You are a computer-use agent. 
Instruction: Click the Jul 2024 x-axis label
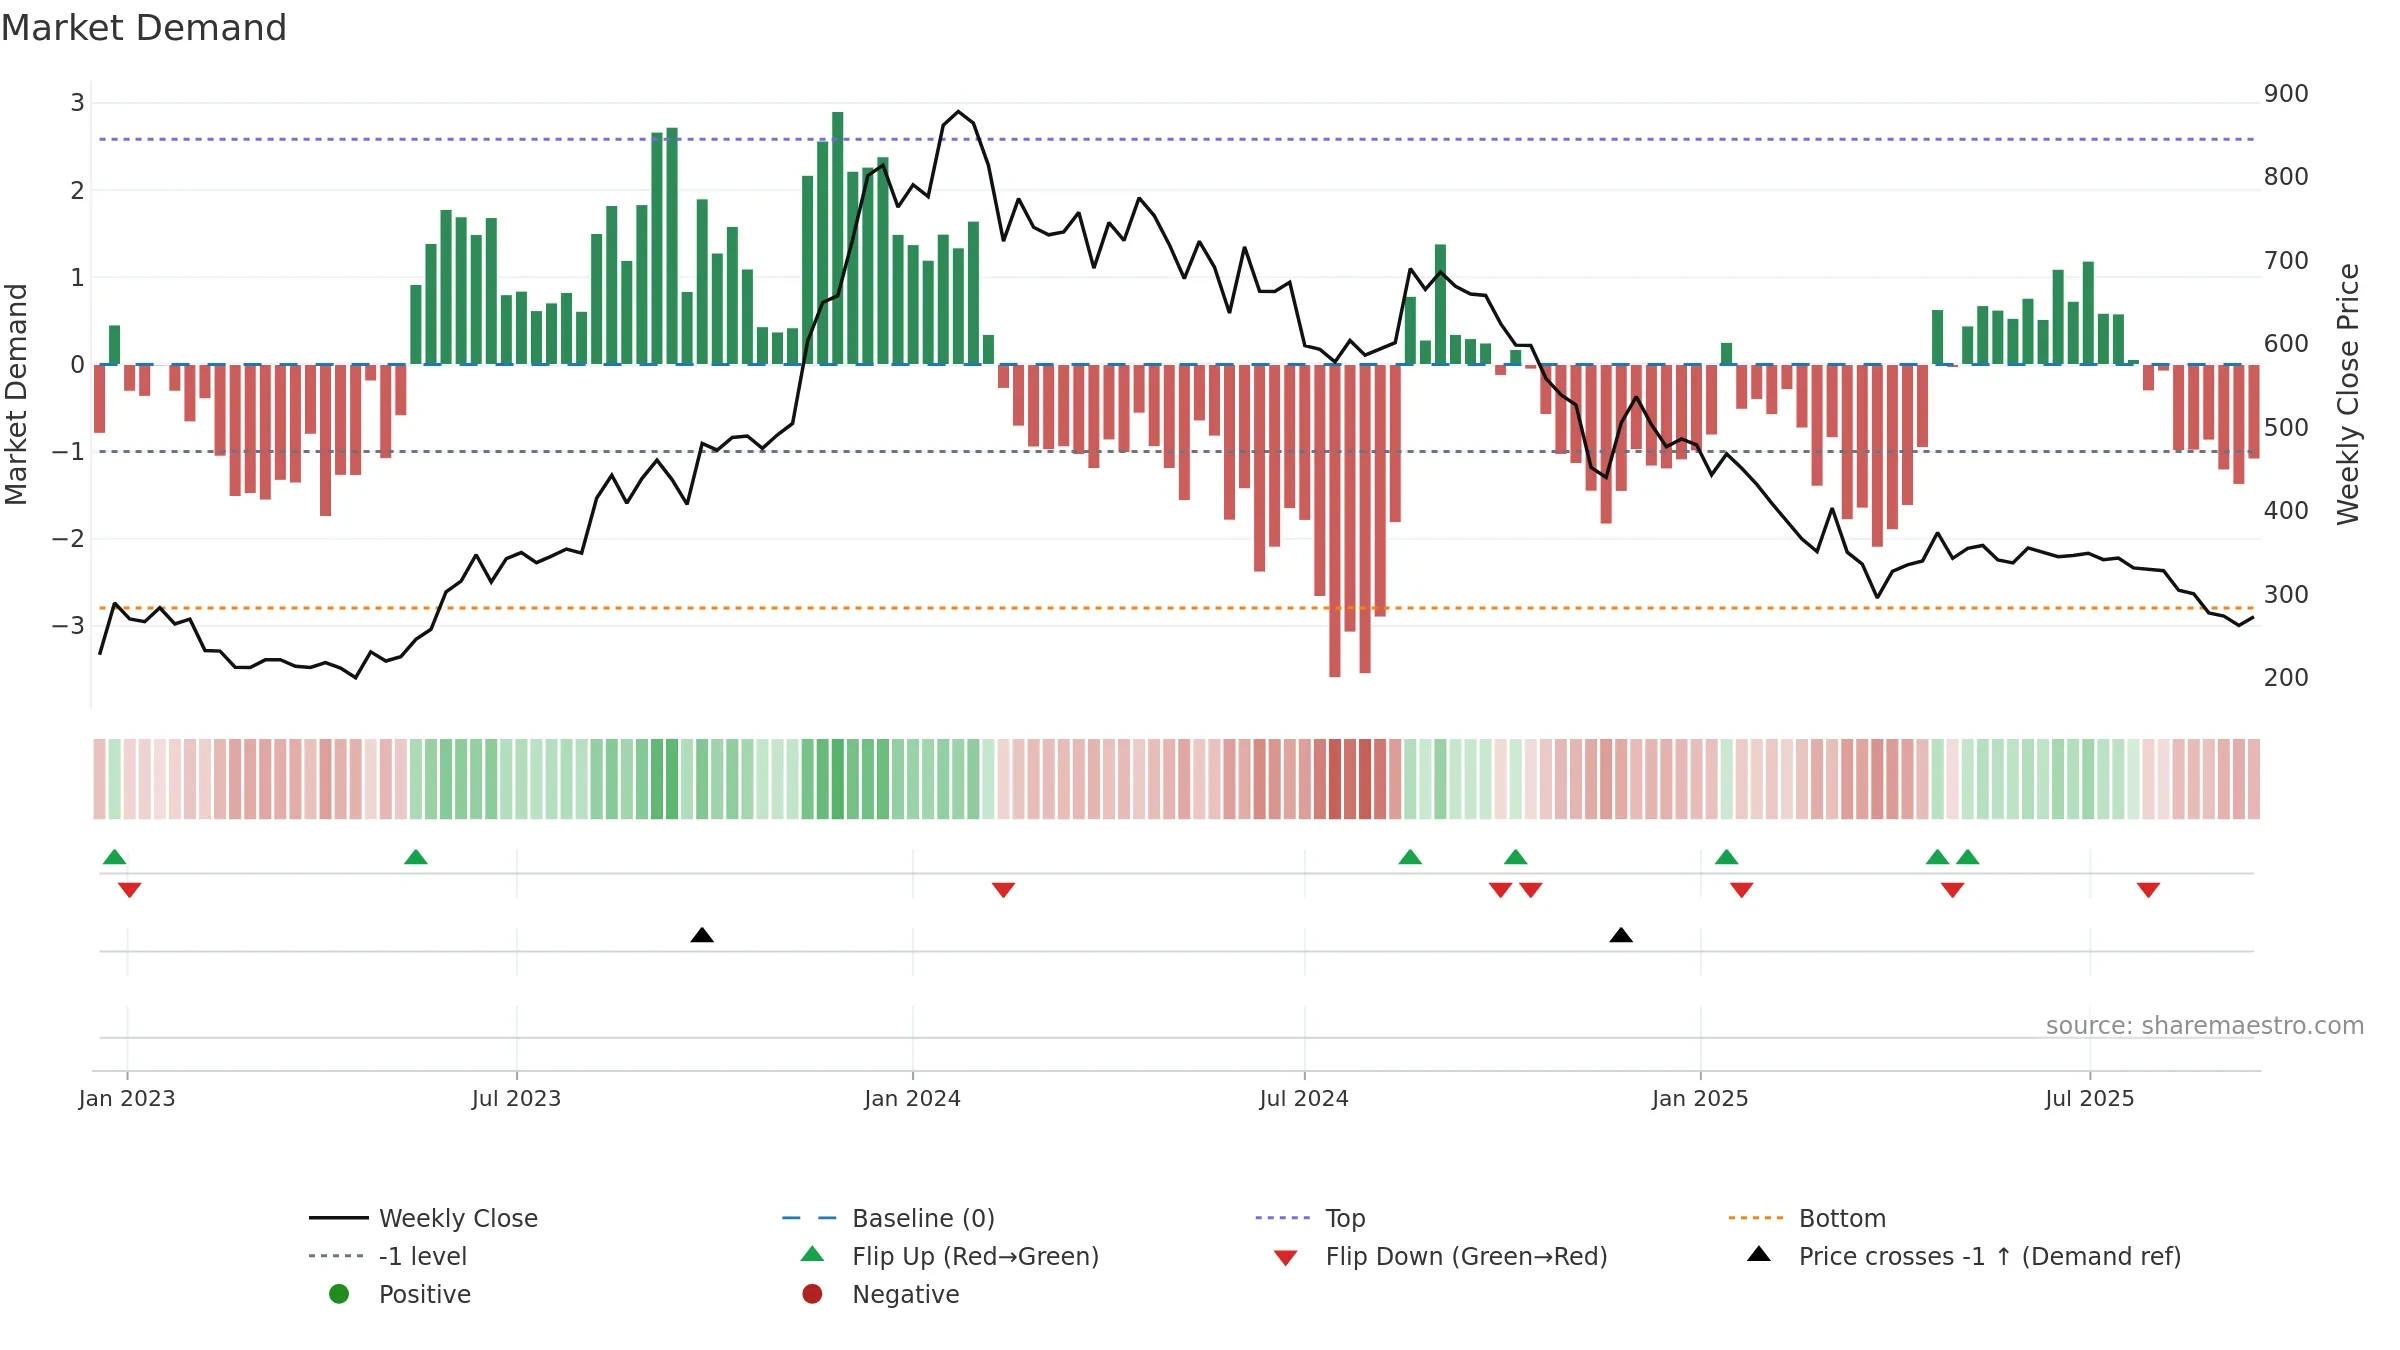(1304, 1099)
